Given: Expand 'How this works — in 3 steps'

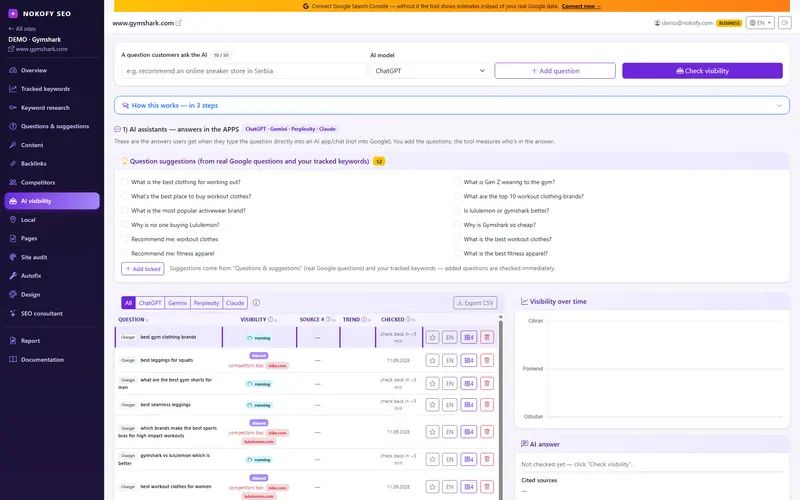Looking at the screenshot, I should pyautogui.click(x=452, y=105).
